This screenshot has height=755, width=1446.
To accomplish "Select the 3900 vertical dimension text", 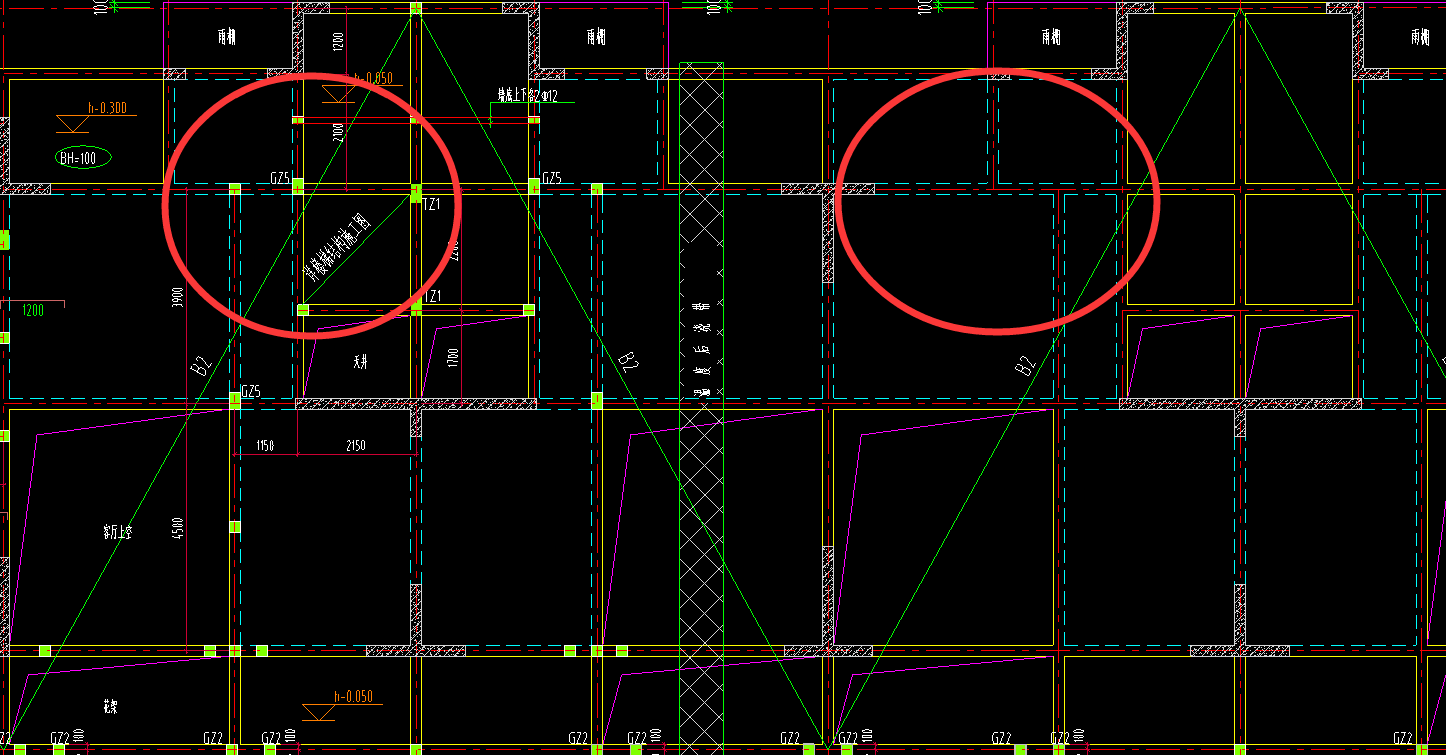I will pos(178,297).
